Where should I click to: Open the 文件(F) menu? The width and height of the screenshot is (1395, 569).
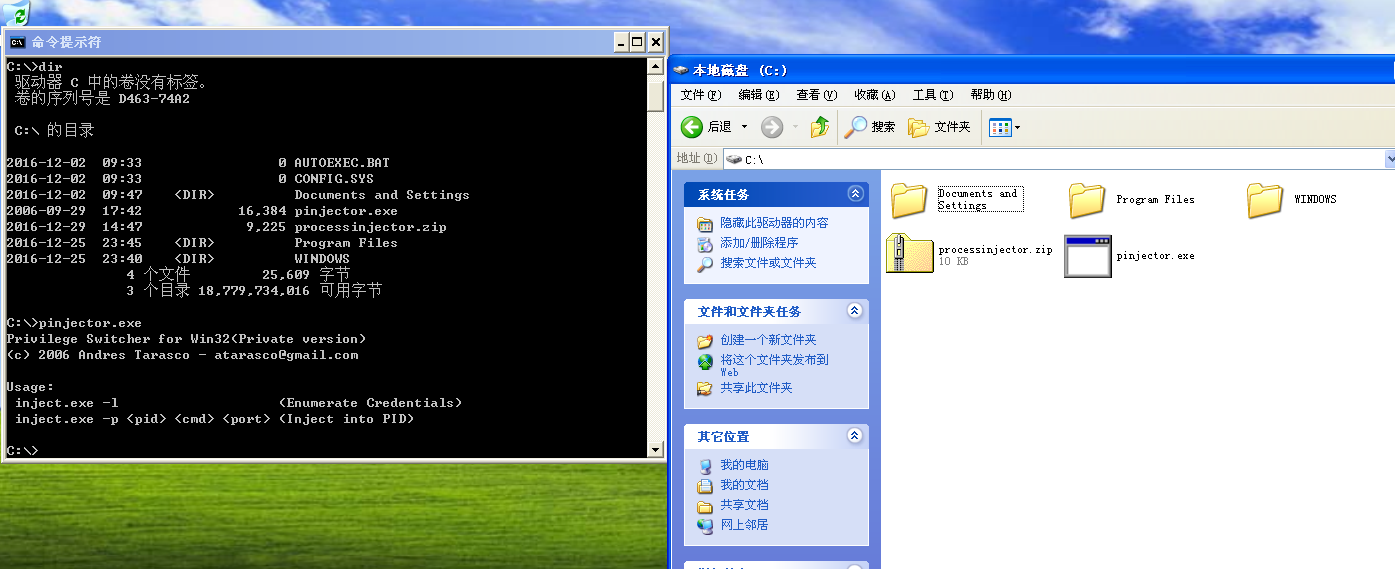coord(701,95)
